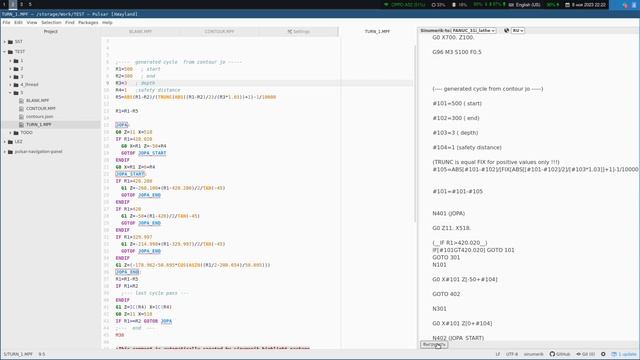Expand the pulsar-navigation-panel folder arrow
The image size is (640, 360).
5,152
